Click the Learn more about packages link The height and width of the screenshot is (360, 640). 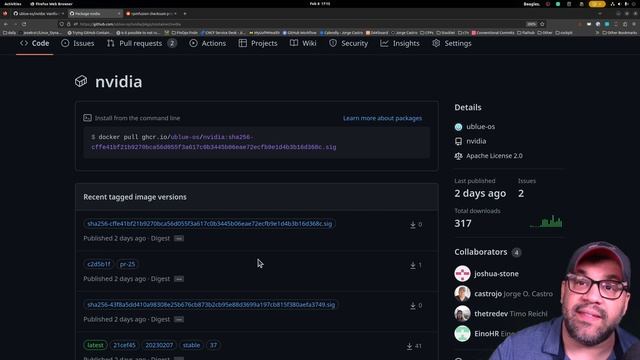pyautogui.click(x=382, y=118)
